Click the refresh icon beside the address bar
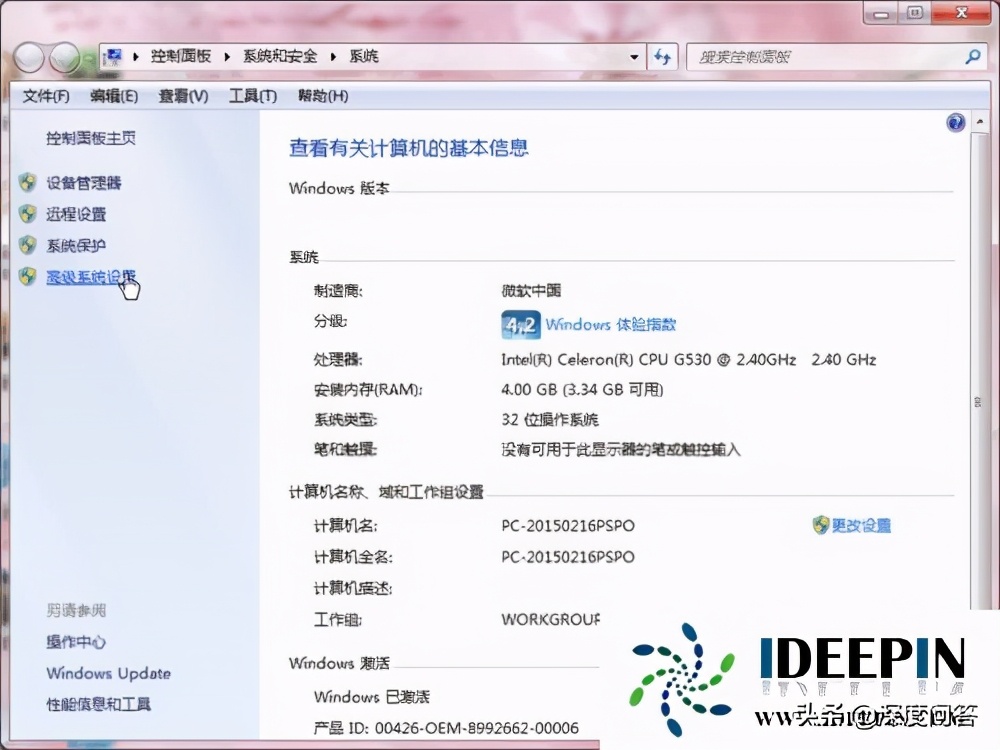The height and width of the screenshot is (750, 1000). tap(663, 57)
